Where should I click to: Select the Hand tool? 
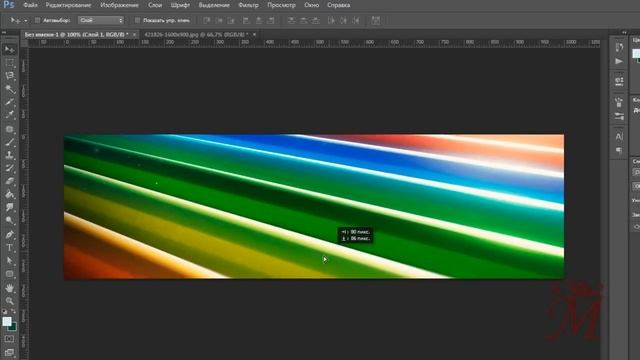[9, 288]
